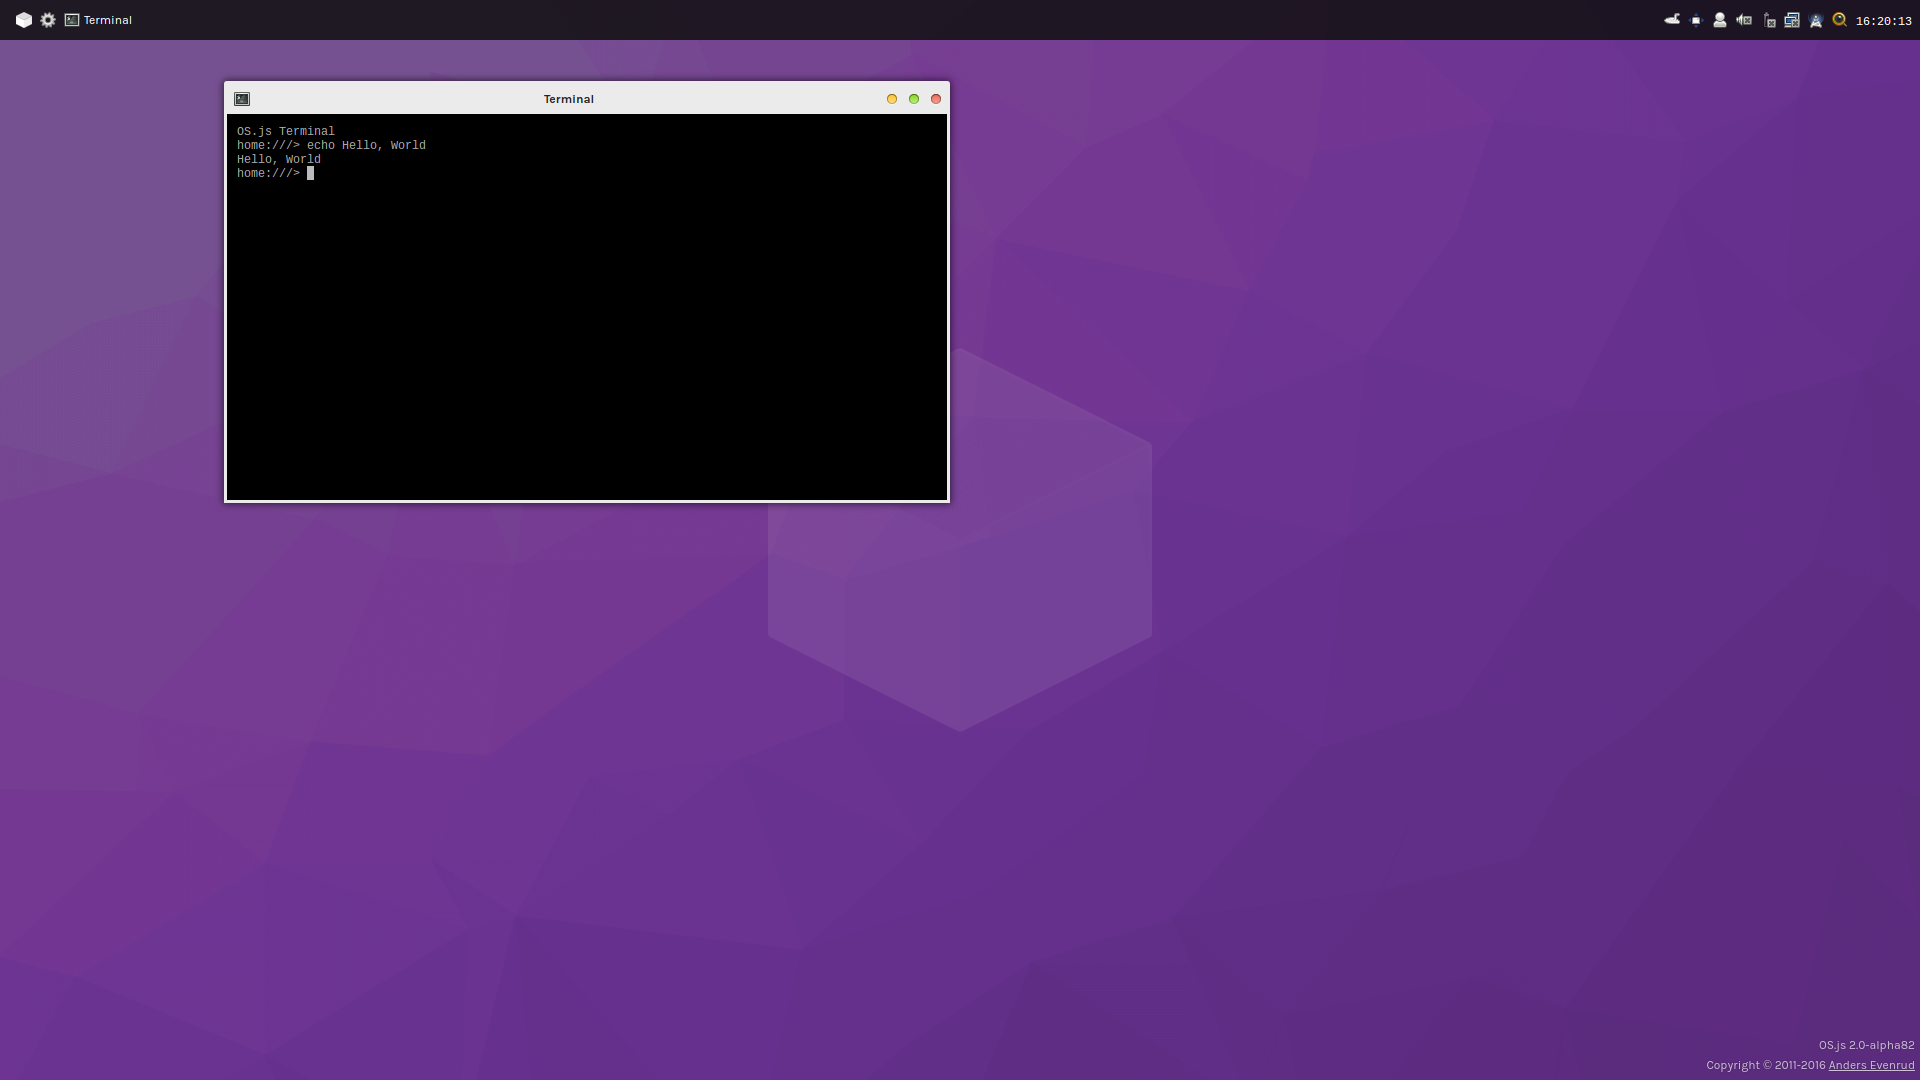The width and height of the screenshot is (1920, 1080).
Task: Open the Anders Evenrud link
Action: 1871,1066
